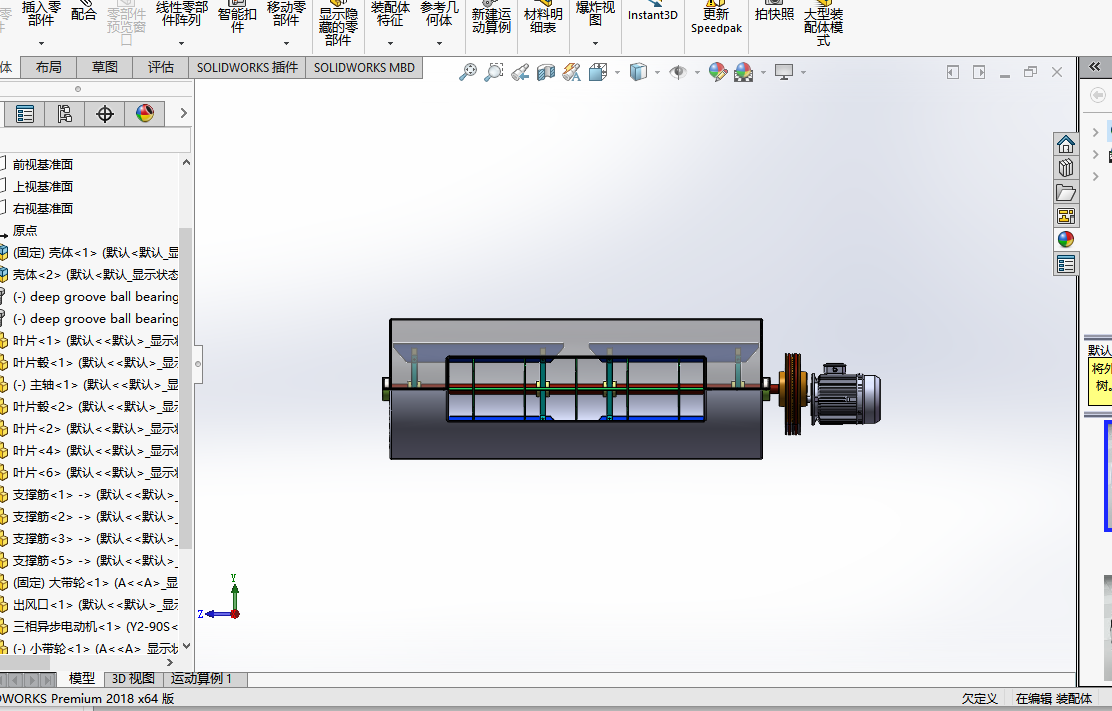Activate the Section View tool
1112x711 pixels.
coord(546,72)
